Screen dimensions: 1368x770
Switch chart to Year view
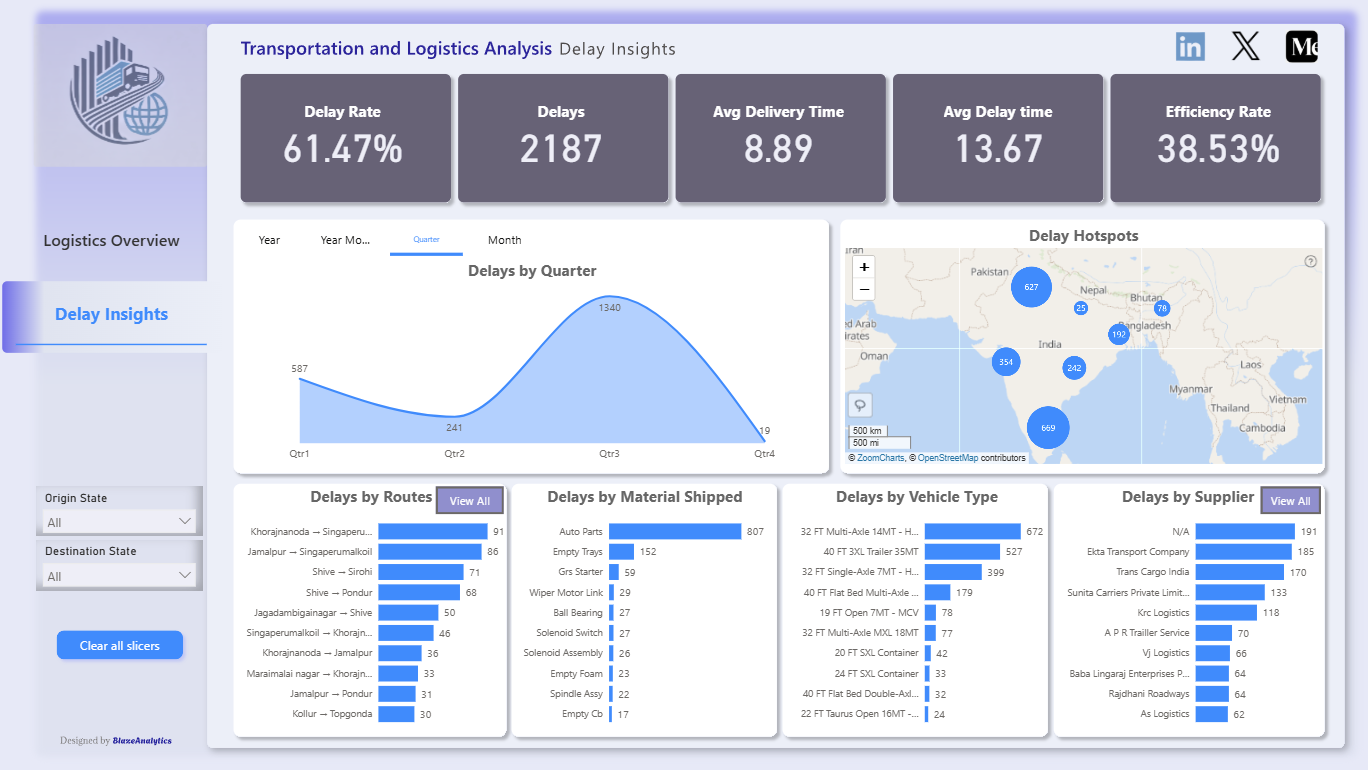point(269,240)
